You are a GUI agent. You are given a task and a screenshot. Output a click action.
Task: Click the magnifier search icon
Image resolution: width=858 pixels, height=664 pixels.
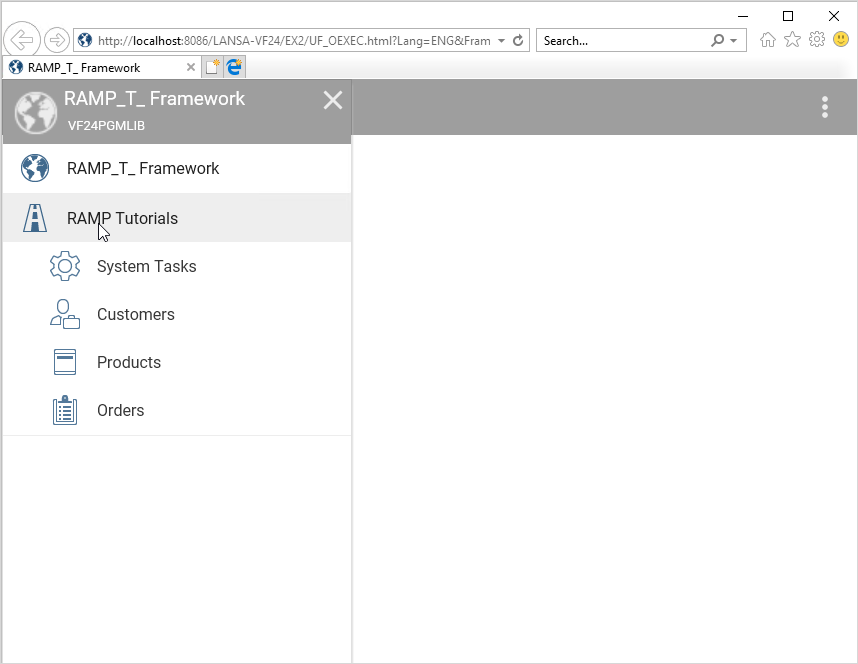717,41
